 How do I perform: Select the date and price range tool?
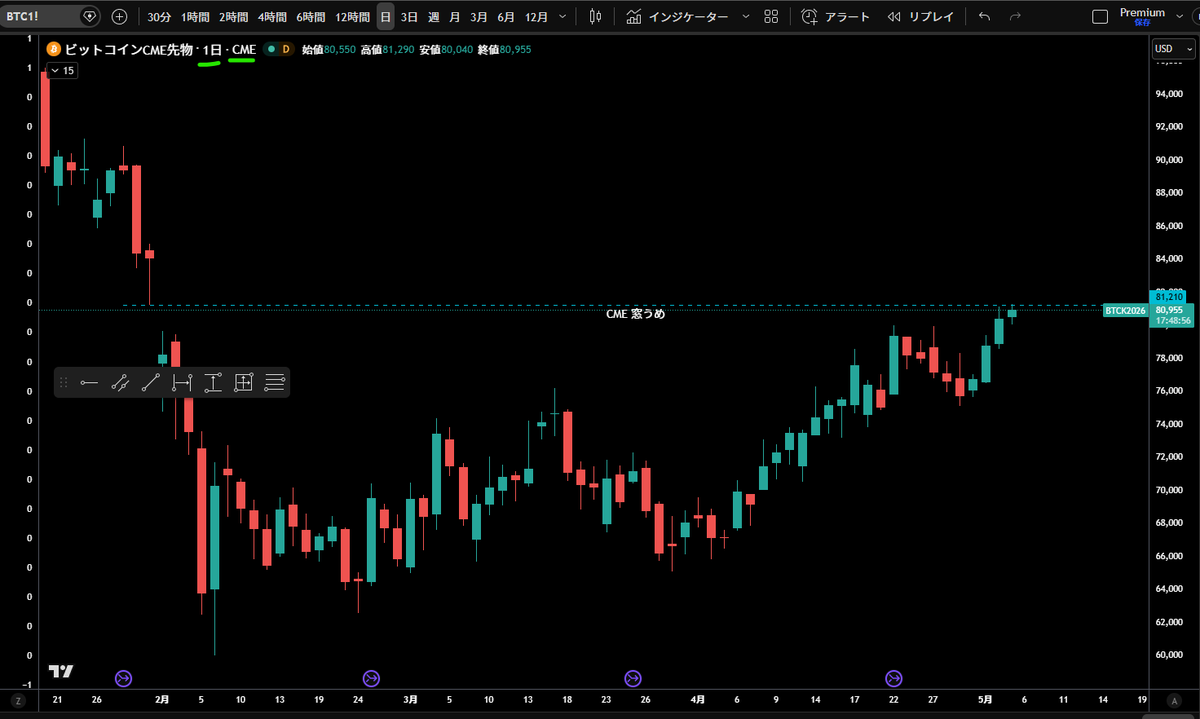[243, 382]
